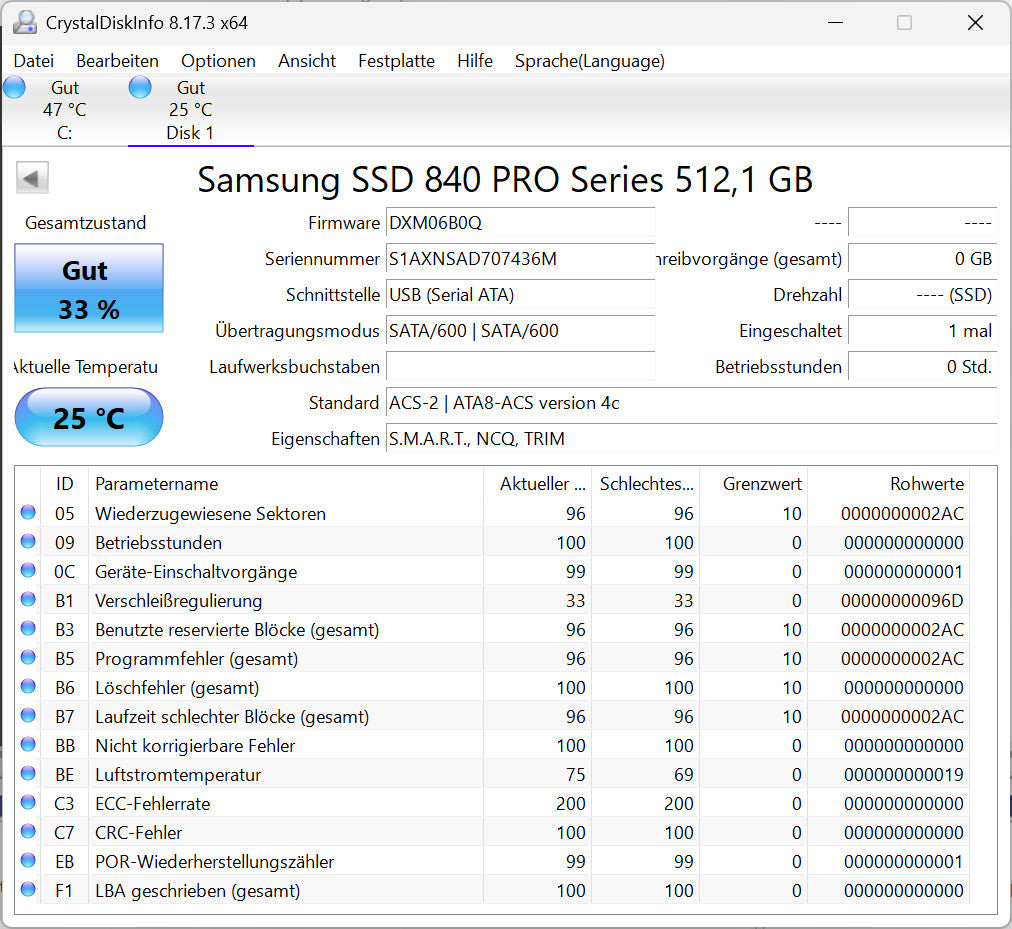Click the CrystalDiskInfo icon in the title bar
Screen dimensions: 1012x929
coord(24,22)
